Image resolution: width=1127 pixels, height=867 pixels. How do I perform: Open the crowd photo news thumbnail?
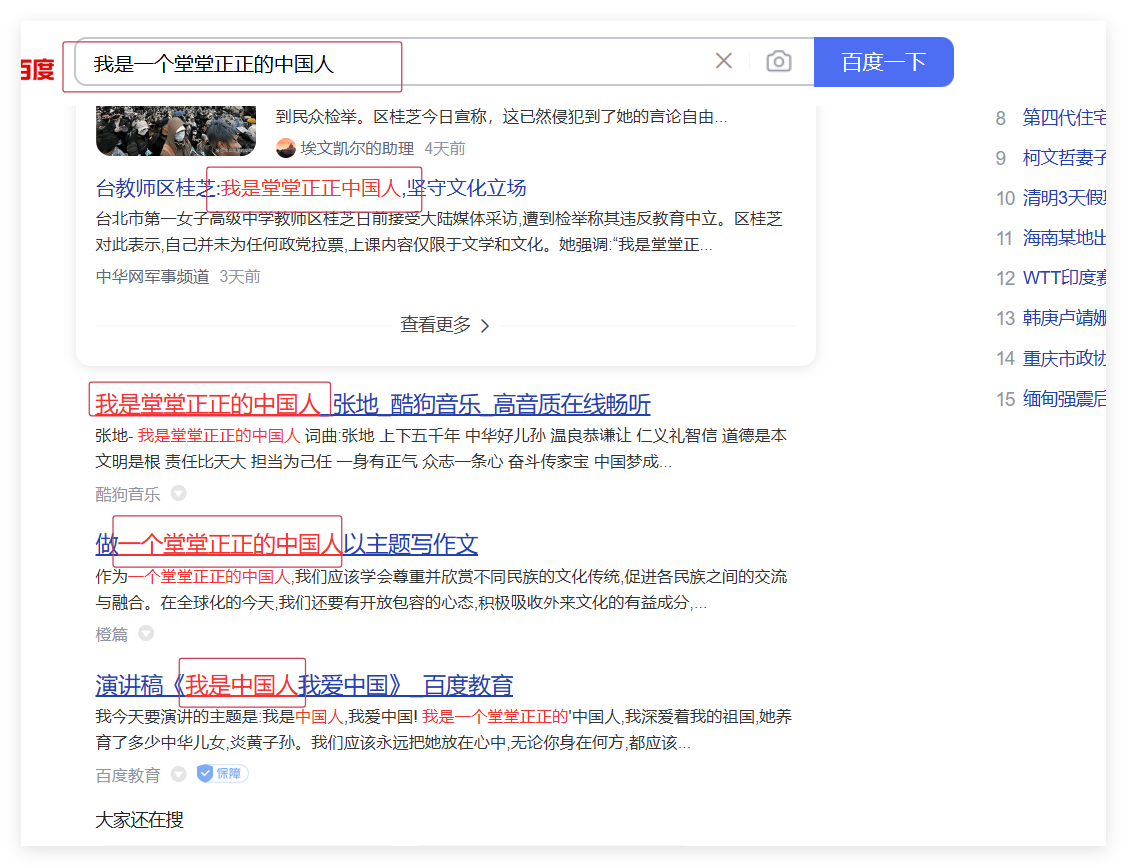coord(175,130)
